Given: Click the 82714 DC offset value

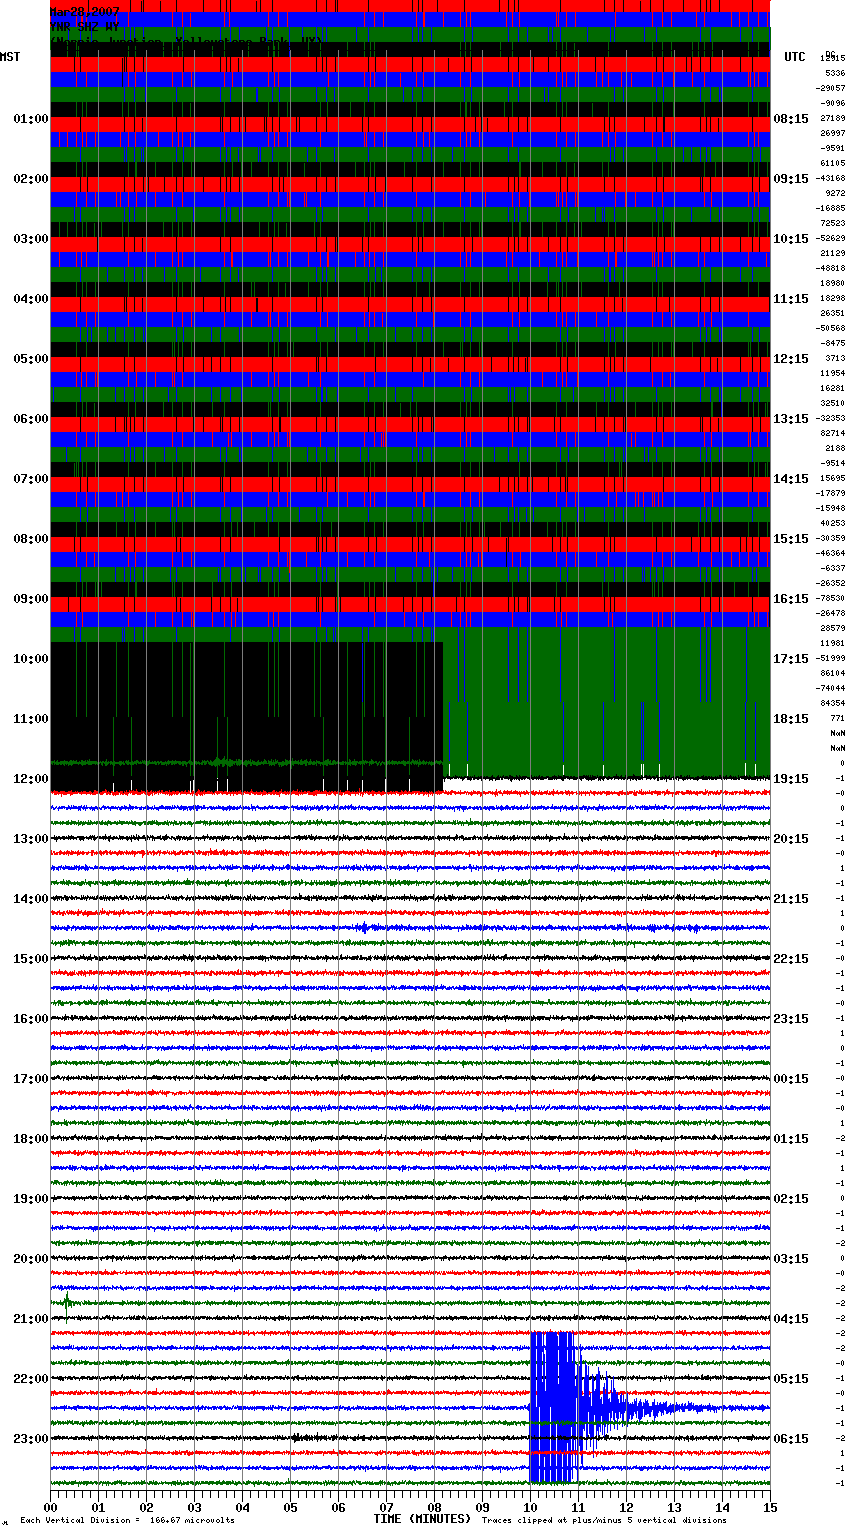Looking at the screenshot, I should 832,433.
